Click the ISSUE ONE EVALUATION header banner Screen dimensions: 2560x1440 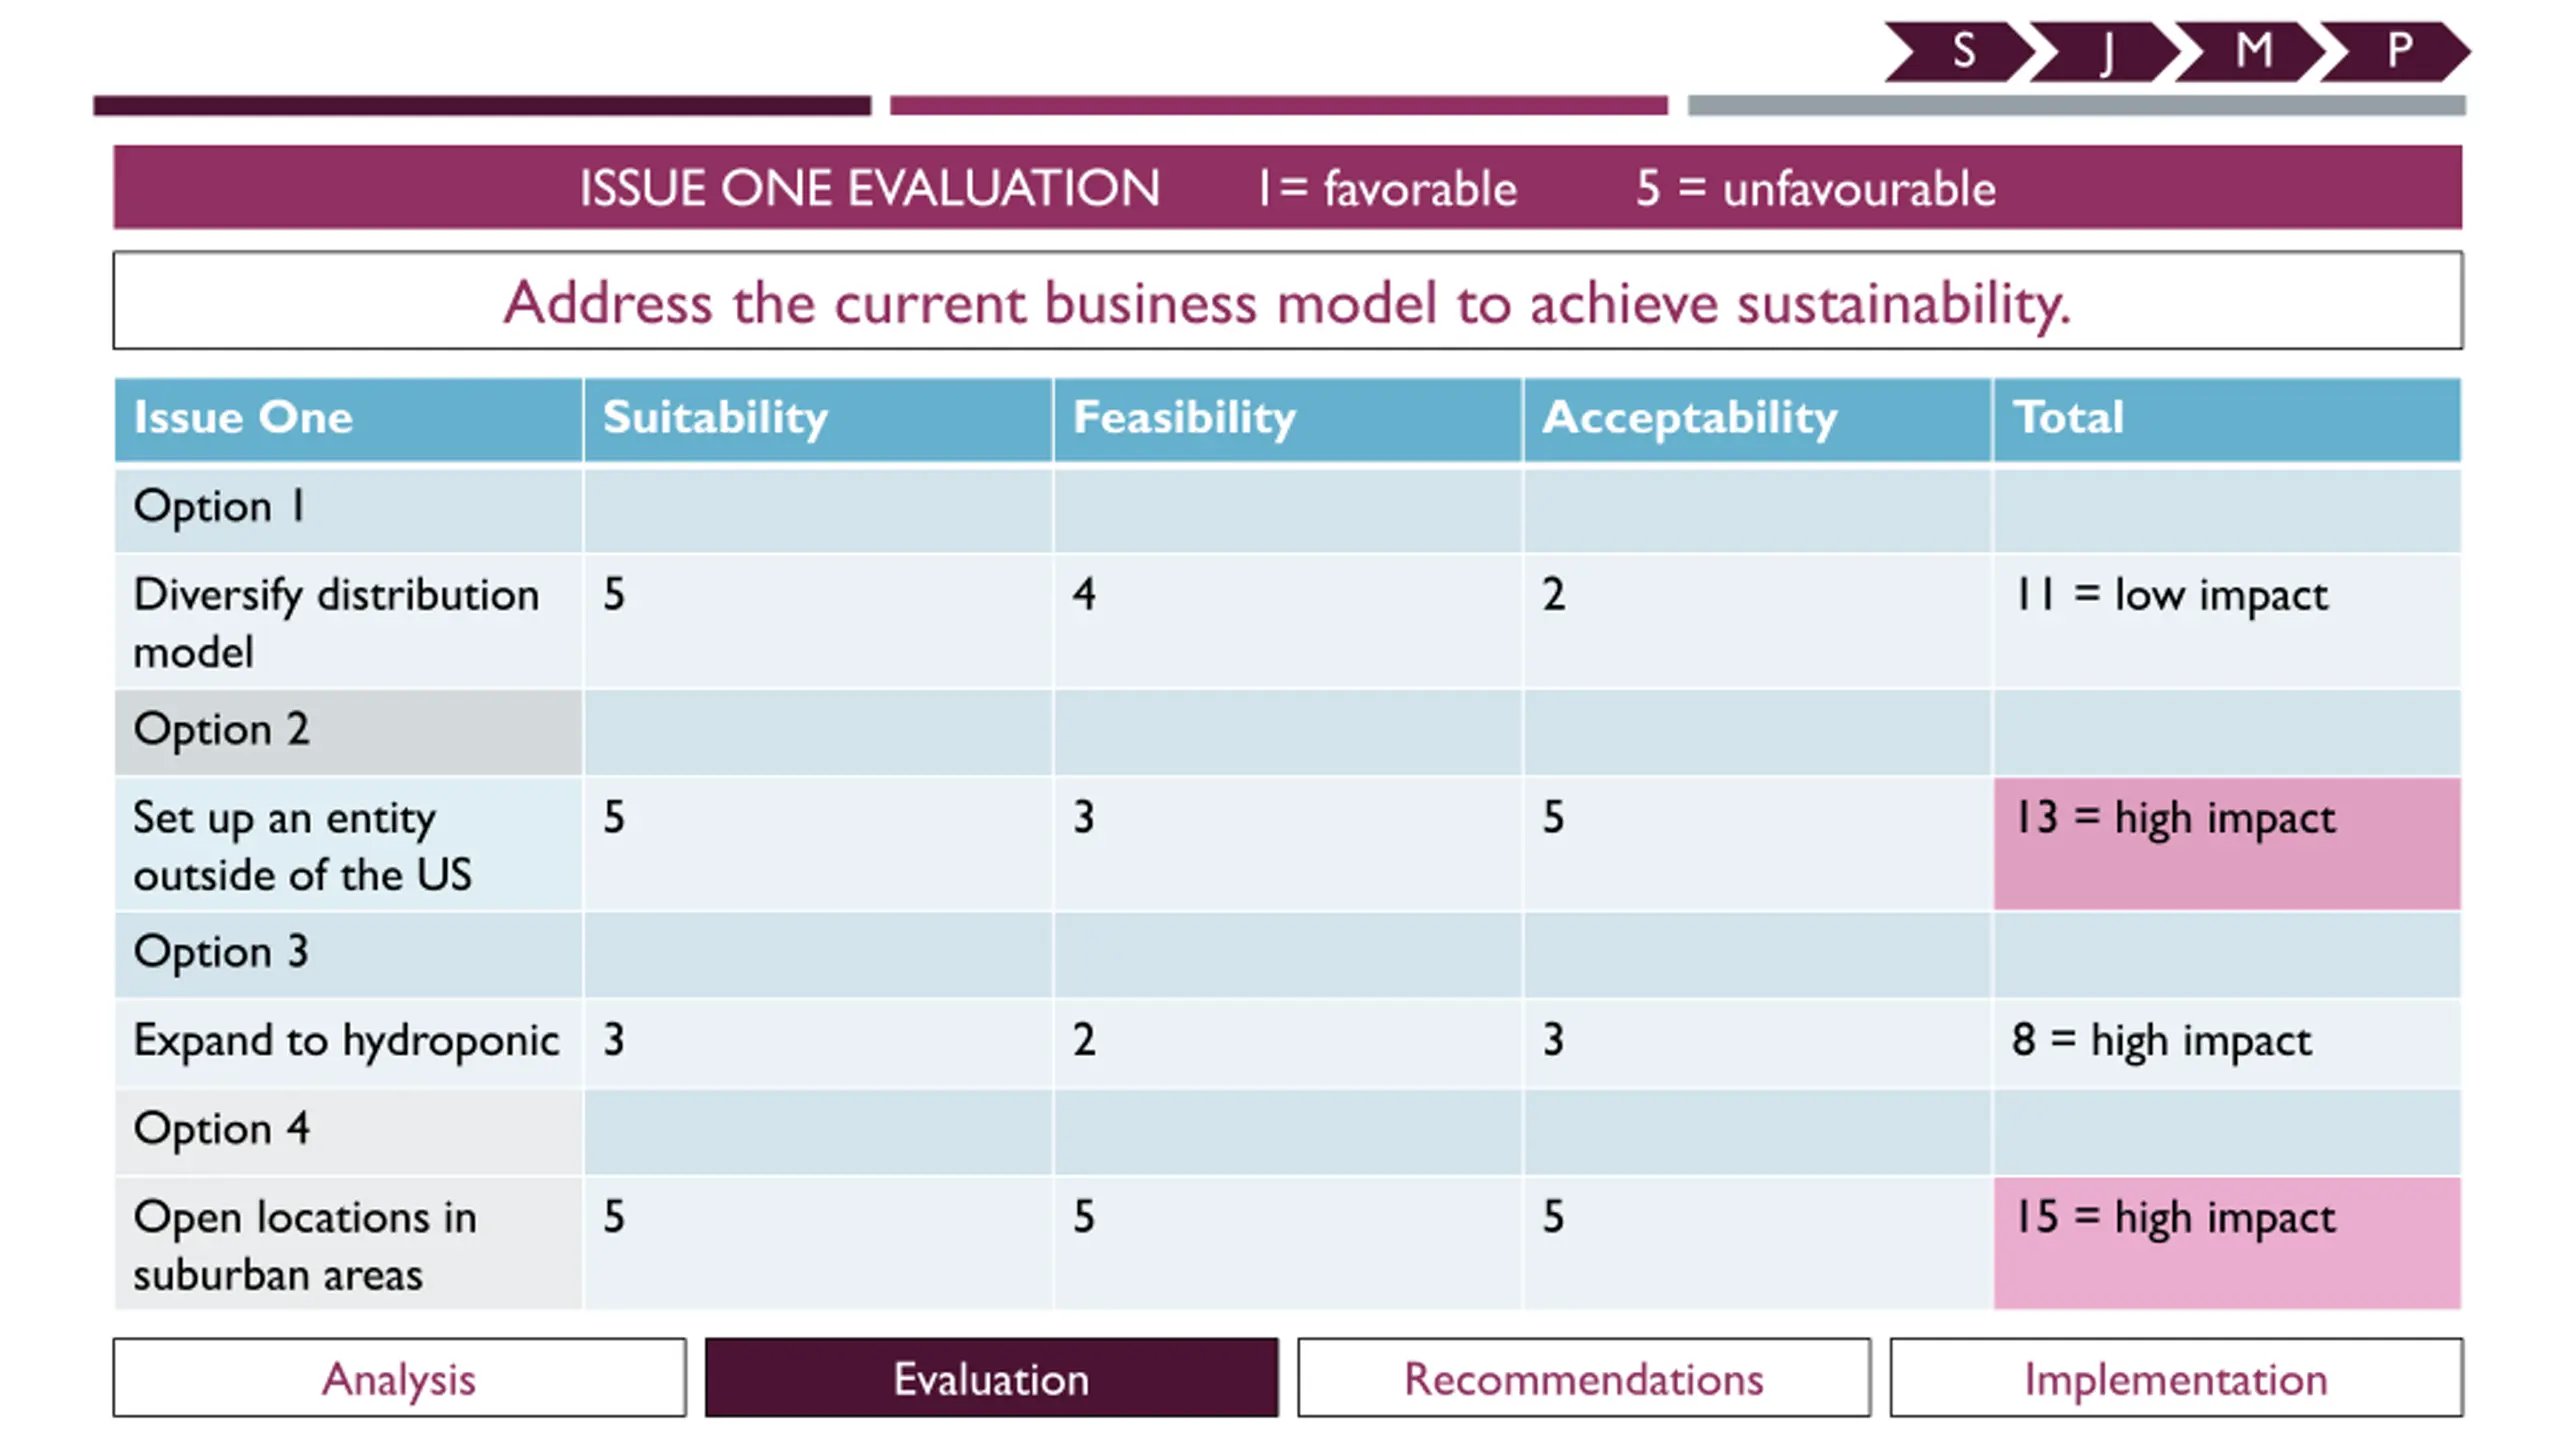(x=1288, y=187)
